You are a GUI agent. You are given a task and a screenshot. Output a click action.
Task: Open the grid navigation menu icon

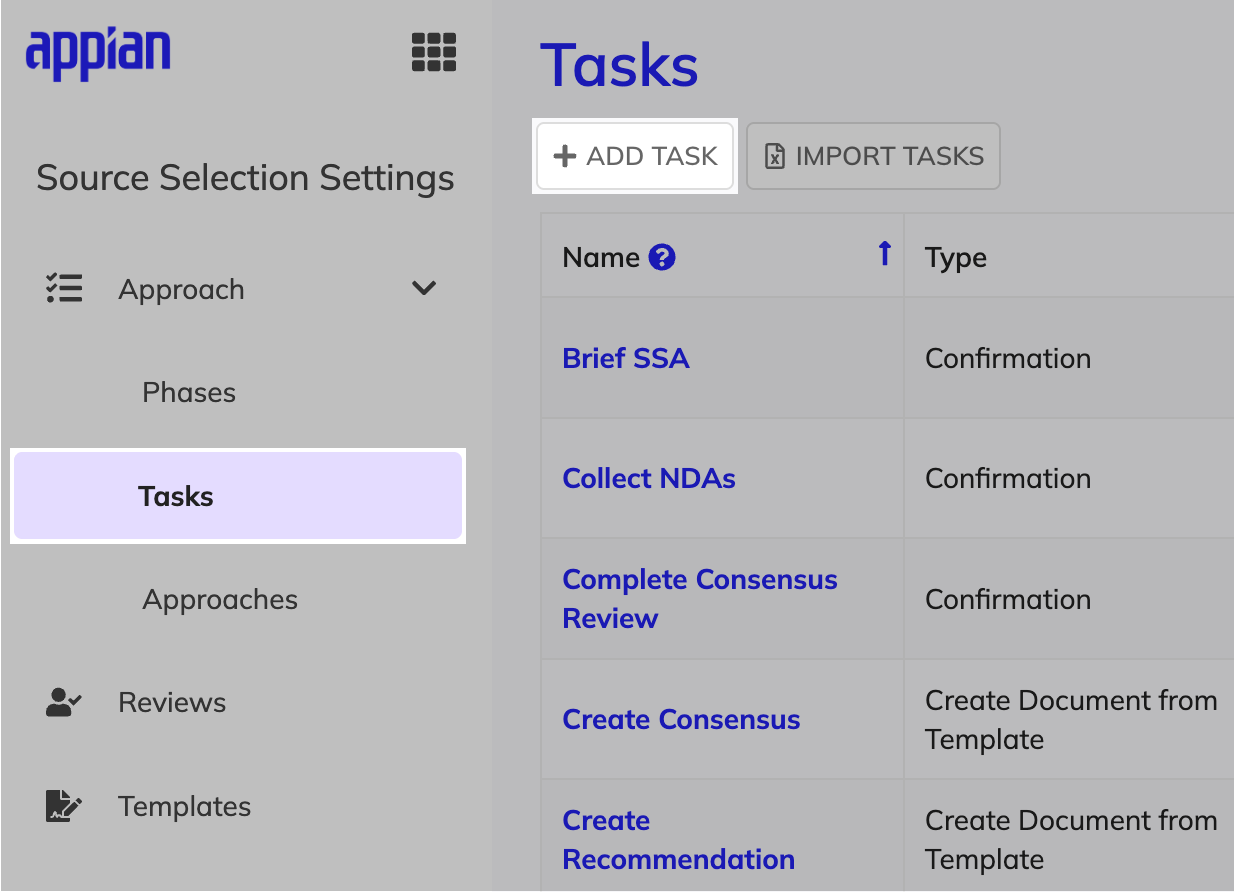(434, 52)
